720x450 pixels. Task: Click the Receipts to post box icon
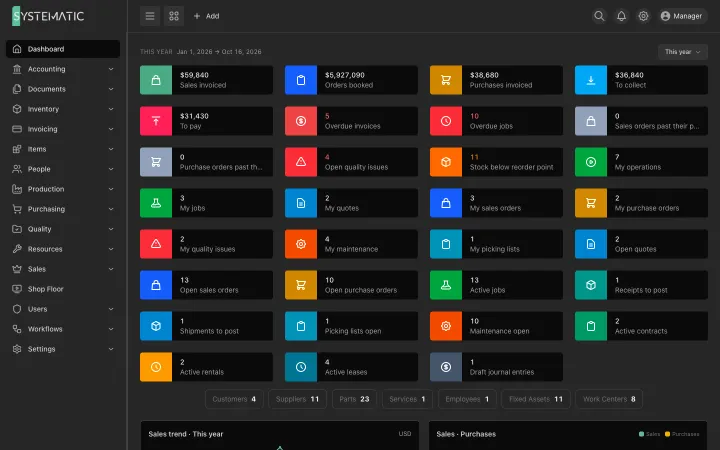(x=591, y=285)
